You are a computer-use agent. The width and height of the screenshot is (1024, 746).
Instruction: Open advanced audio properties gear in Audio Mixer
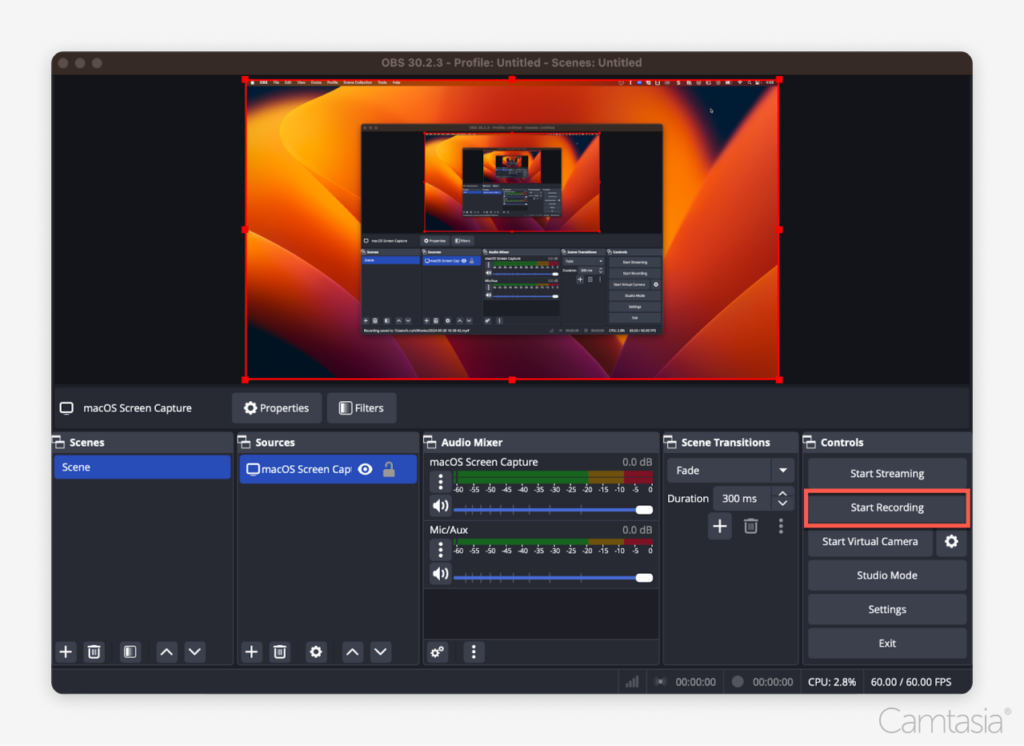click(437, 652)
